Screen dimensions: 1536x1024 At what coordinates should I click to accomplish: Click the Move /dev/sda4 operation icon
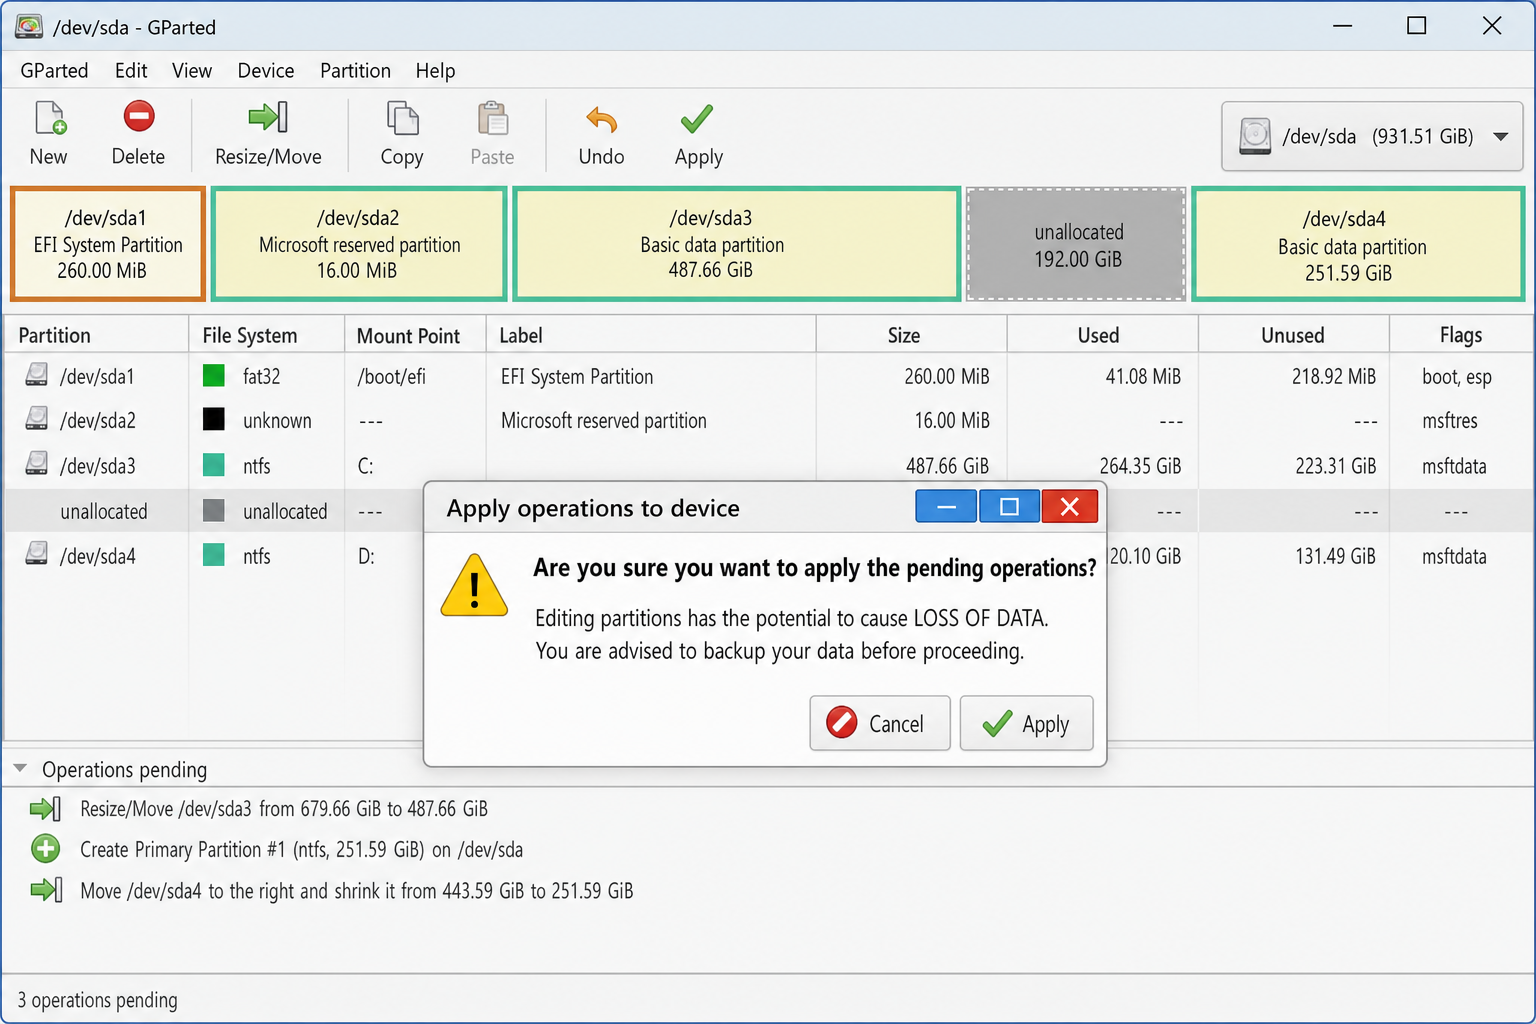point(46,889)
